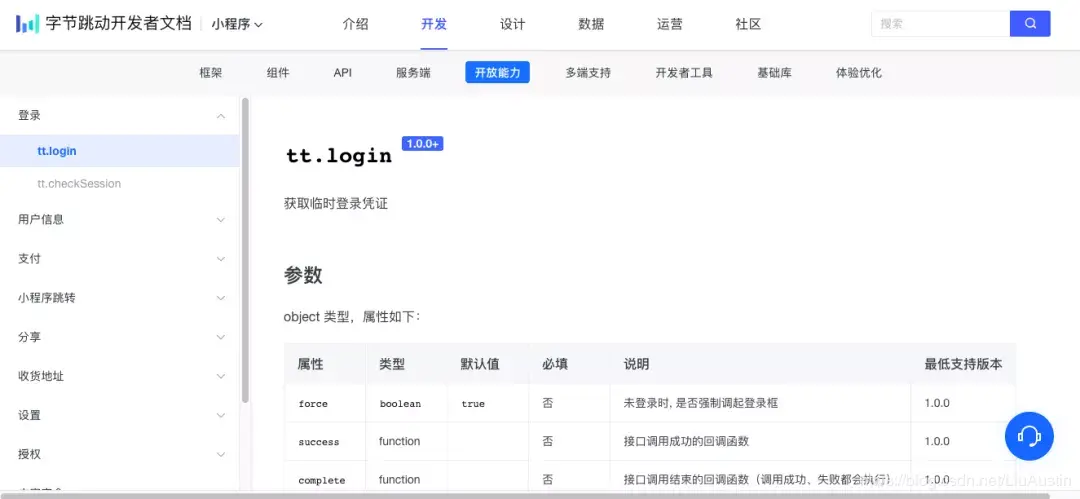This screenshot has width=1080, height=499.
Task: Open the 数据 top navigation tab
Action: [591, 24]
